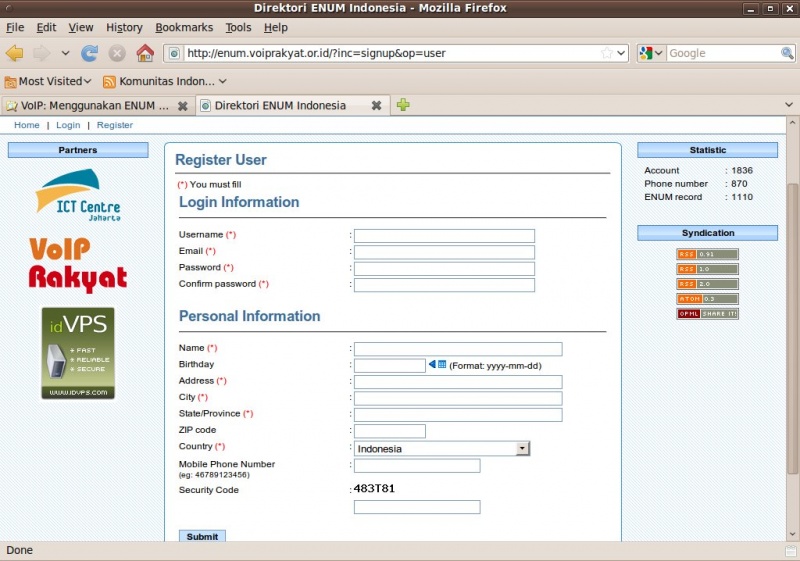Open the Google search engine selector

(x=651, y=53)
